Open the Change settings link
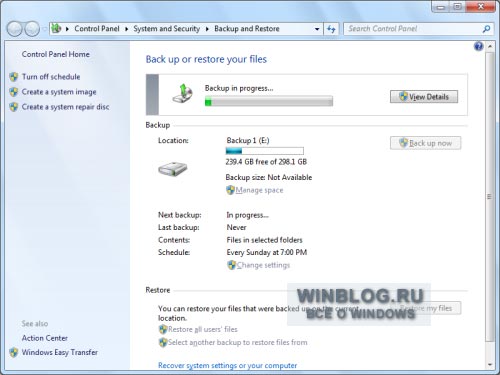Screen dimensions: 500x375 tap(263, 265)
